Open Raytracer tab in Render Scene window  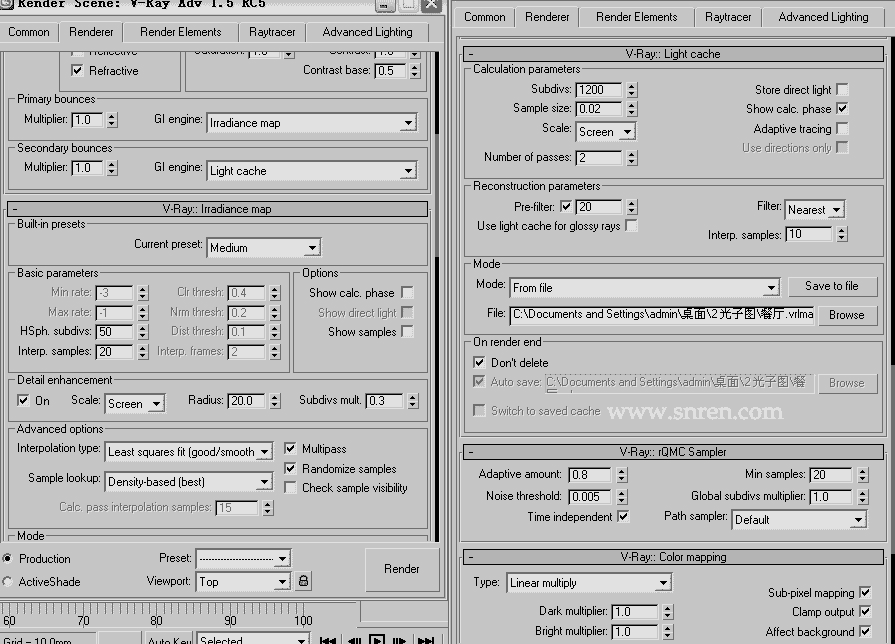click(272, 32)
